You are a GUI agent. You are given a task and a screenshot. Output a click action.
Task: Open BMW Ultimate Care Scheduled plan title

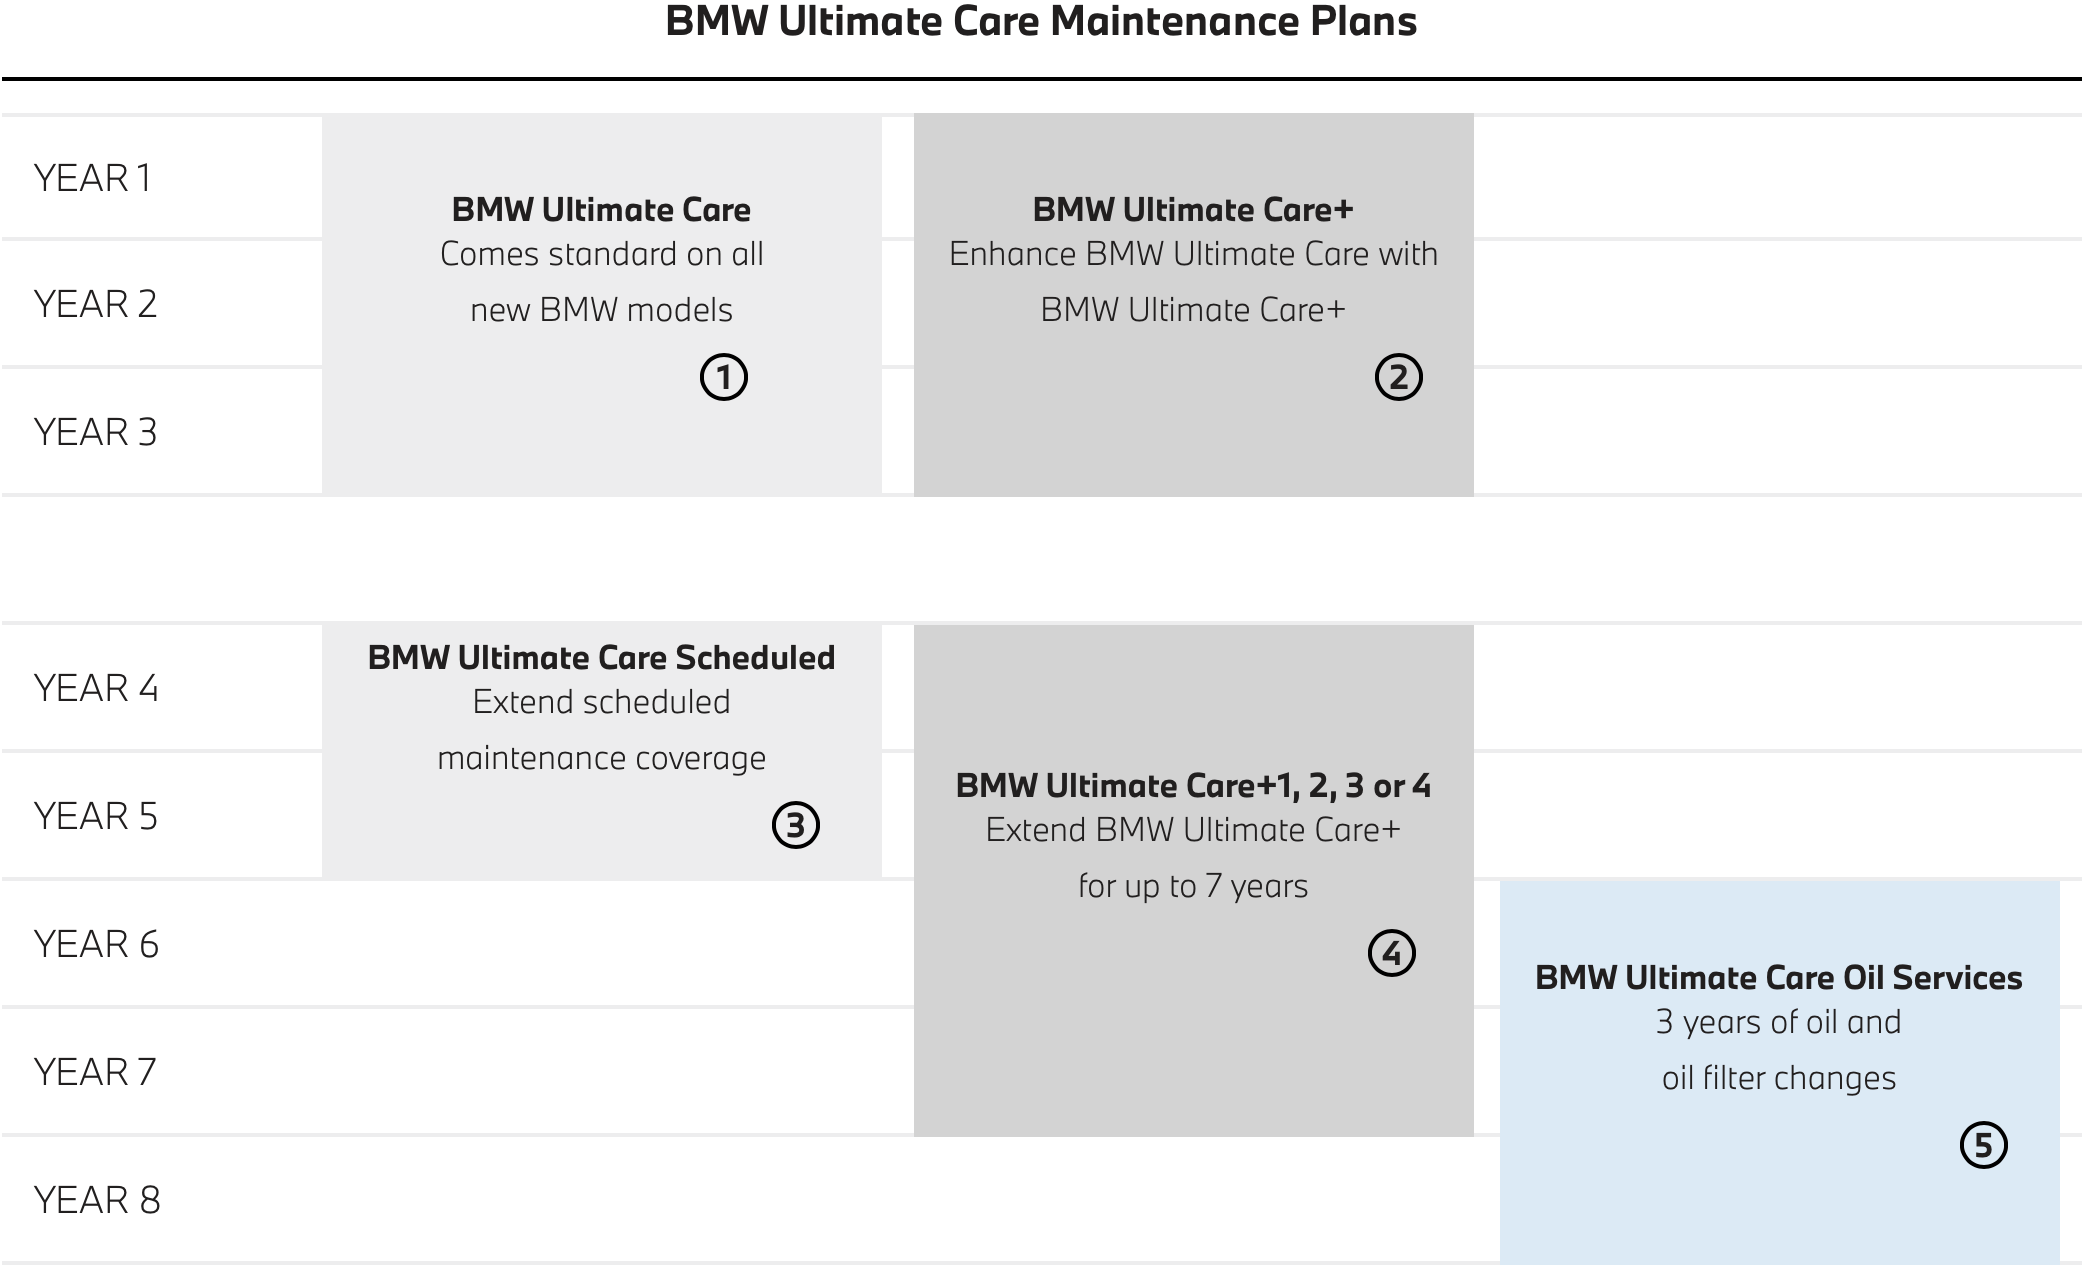[x=601, y=658]
